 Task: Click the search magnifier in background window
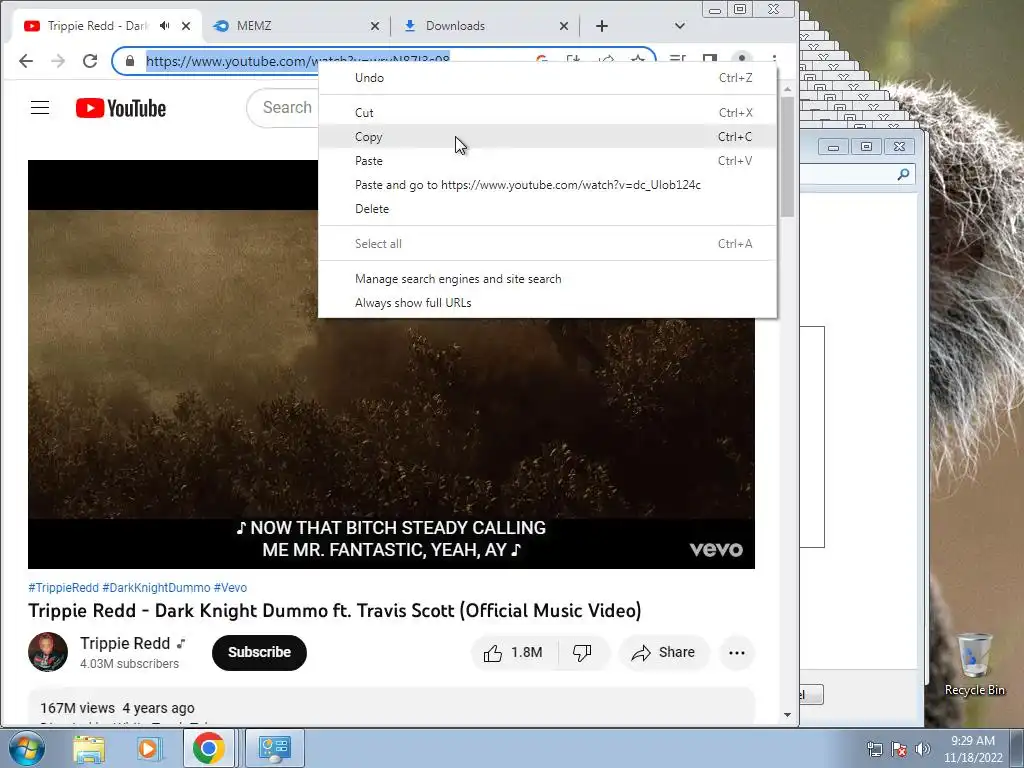click(x=903, y=174)
